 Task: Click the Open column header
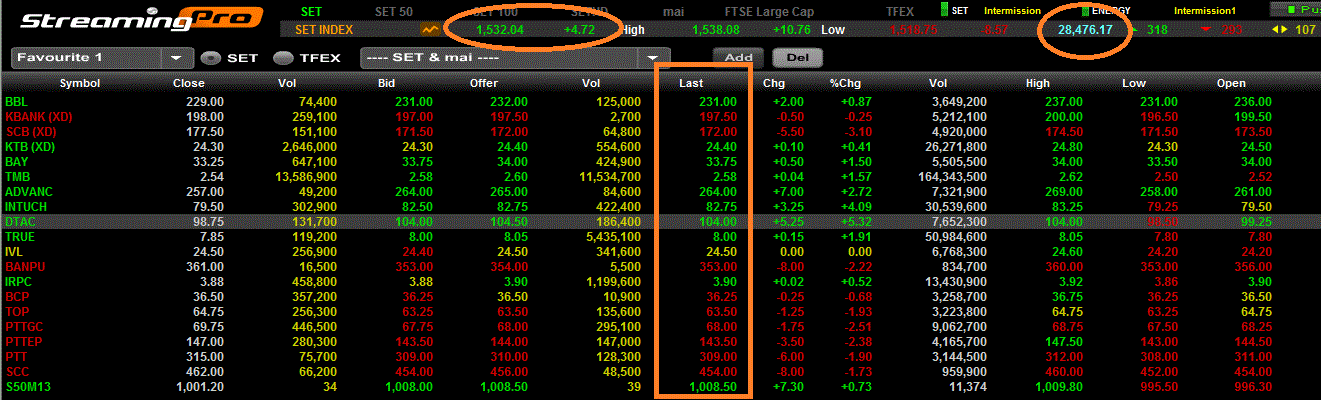point(1231,84)
